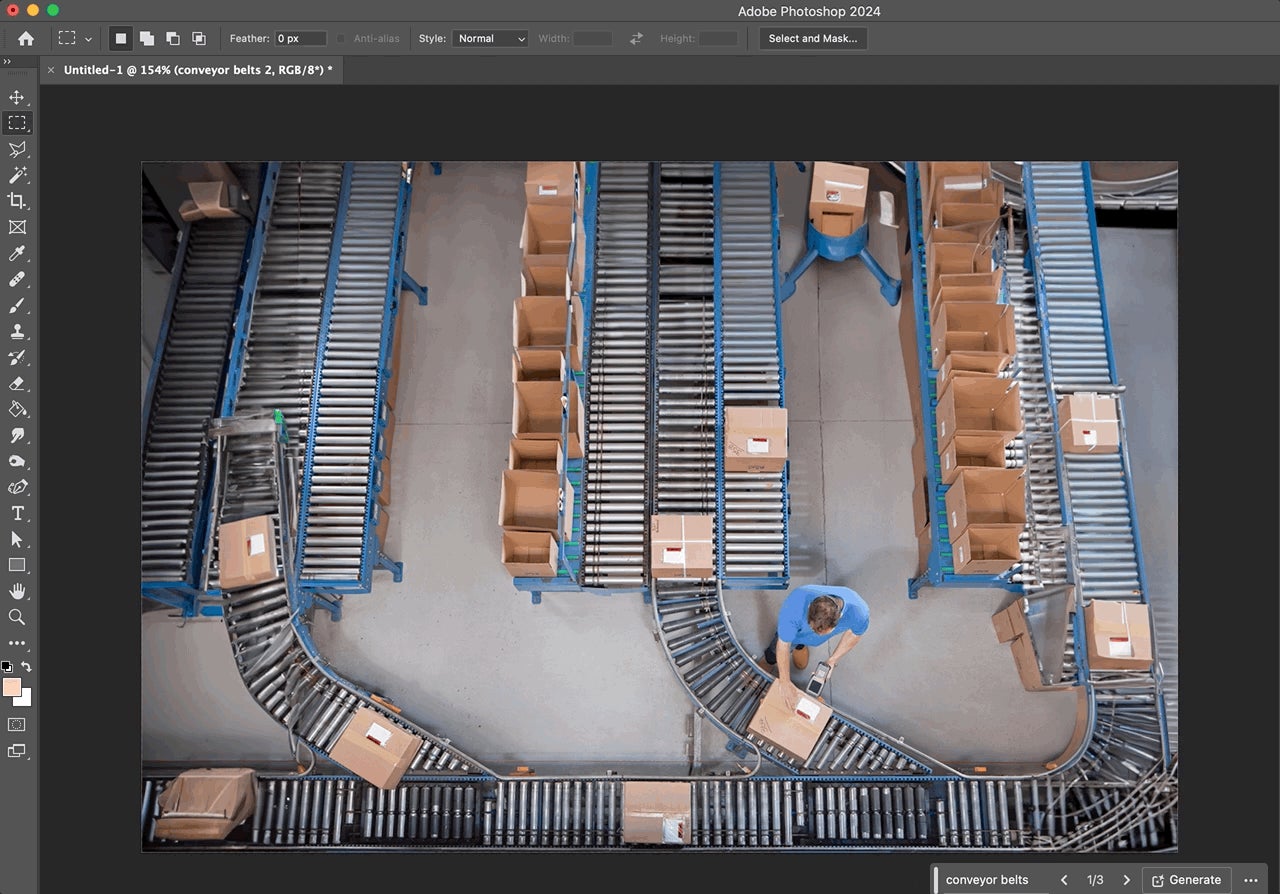This screenshot has width=1280, height=894.
Task: Toggle the Anti-alias checkbox
Action: (341, 38)
